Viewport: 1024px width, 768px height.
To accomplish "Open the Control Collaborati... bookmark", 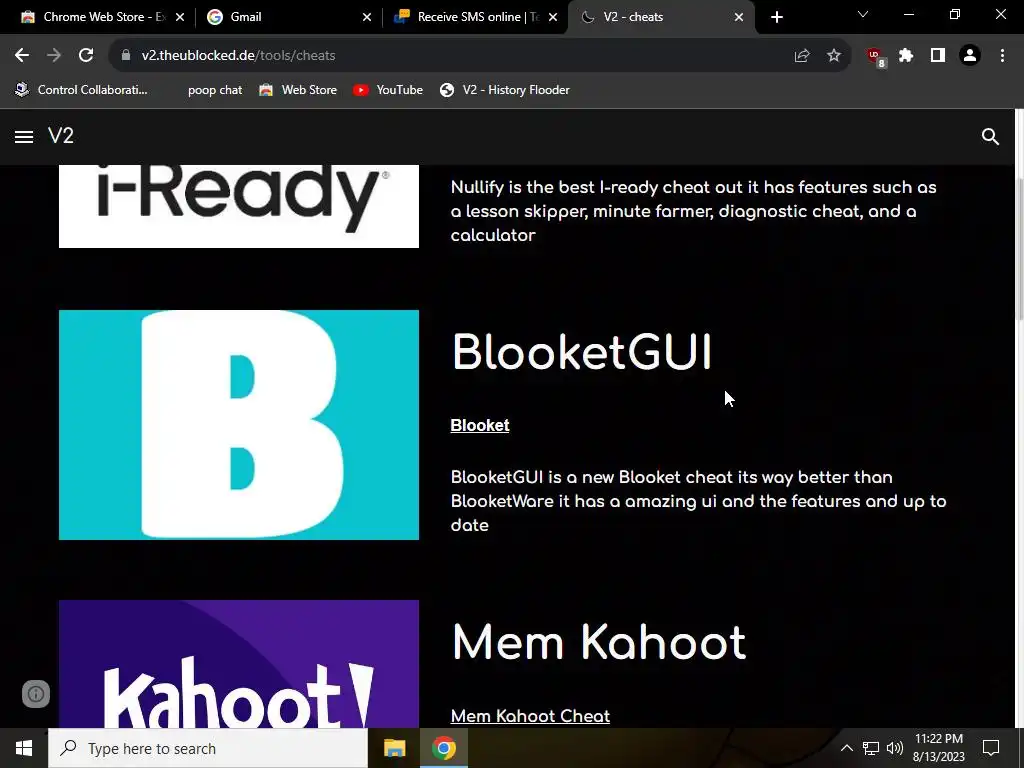I will coord(82,90).
